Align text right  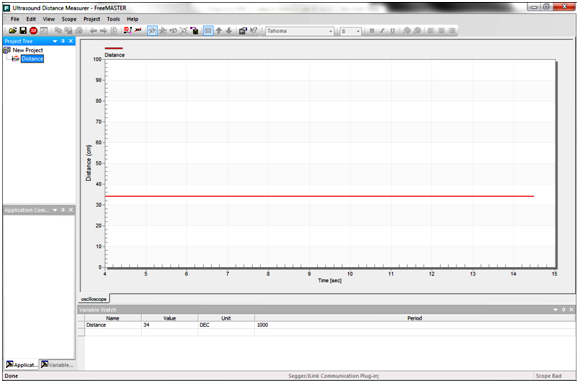tap(452, 31)
